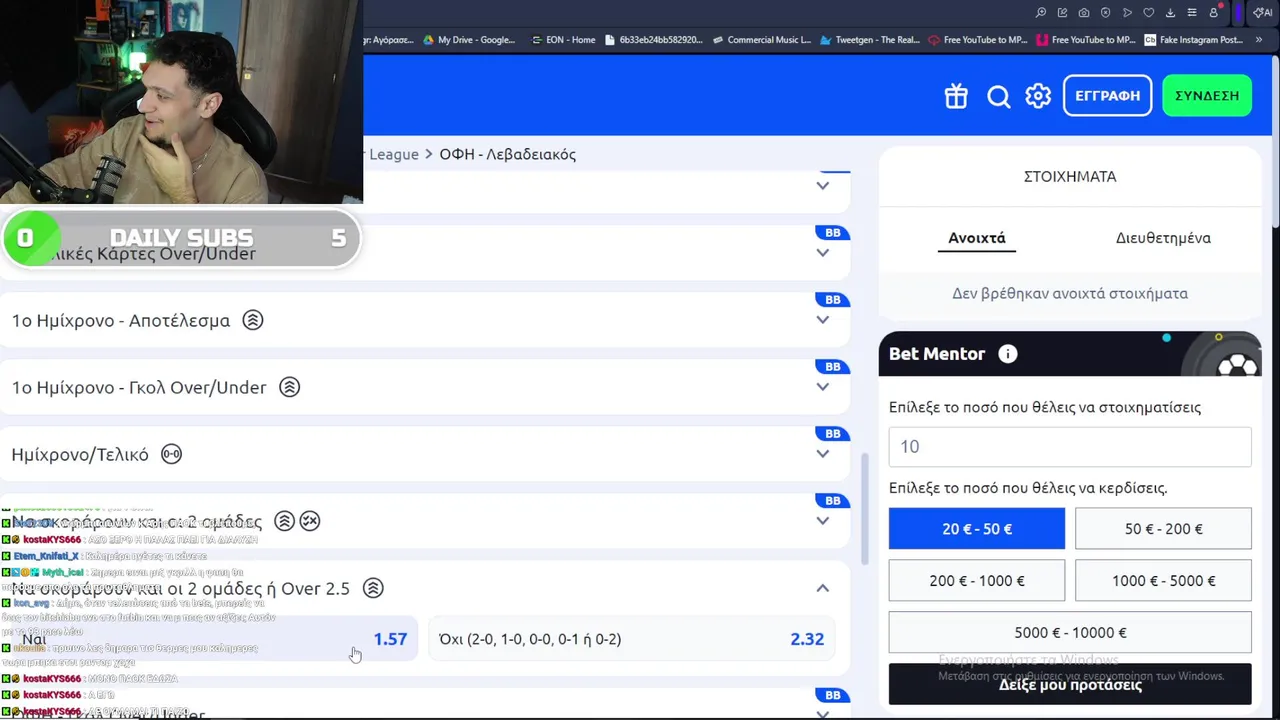Open Tweetgen bookmark

[869, 40]
